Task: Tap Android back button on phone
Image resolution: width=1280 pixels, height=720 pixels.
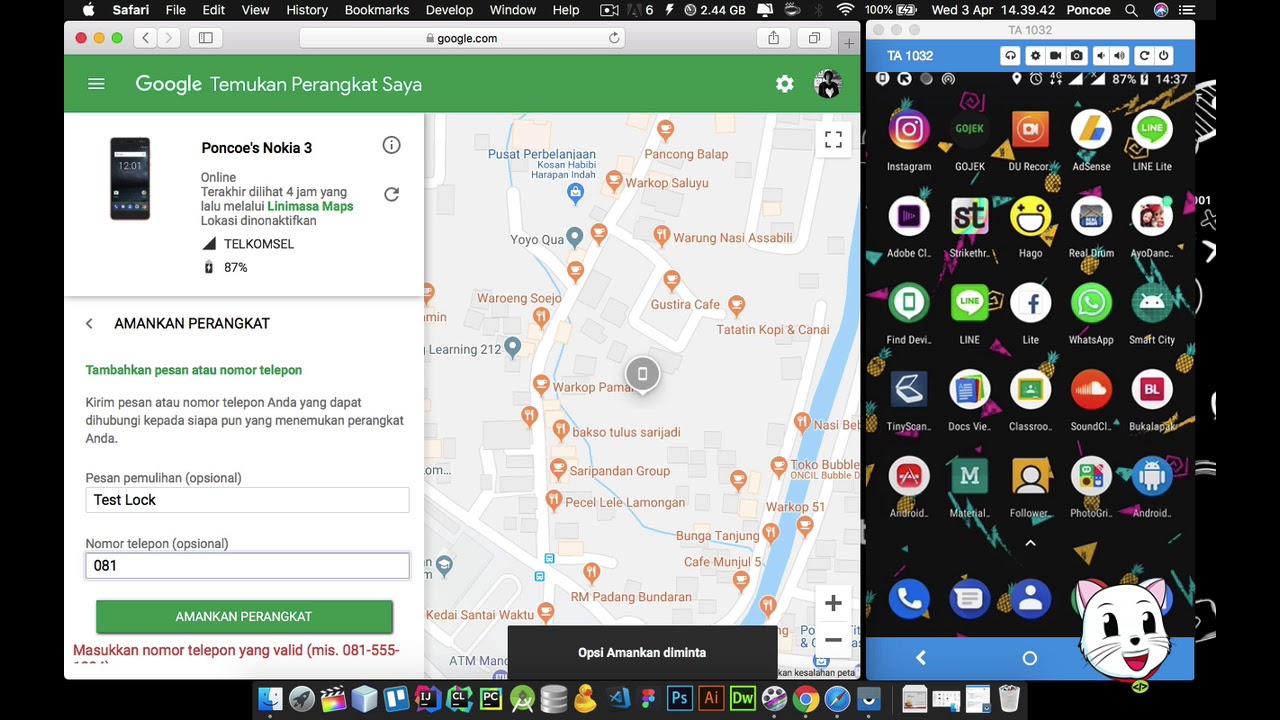Action: [x=921, y=658]
